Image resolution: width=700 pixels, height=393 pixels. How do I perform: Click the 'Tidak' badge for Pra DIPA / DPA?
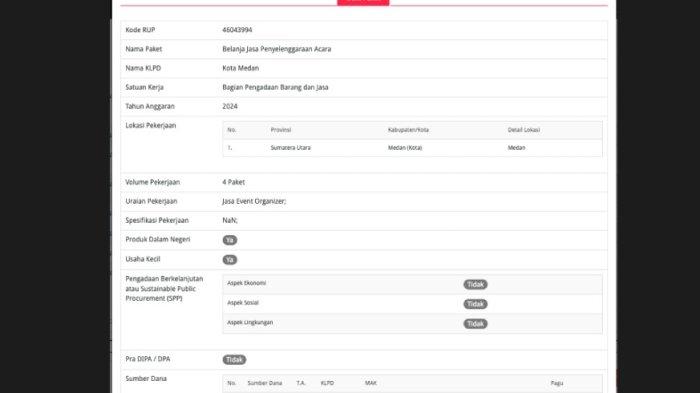coord(234,360)
